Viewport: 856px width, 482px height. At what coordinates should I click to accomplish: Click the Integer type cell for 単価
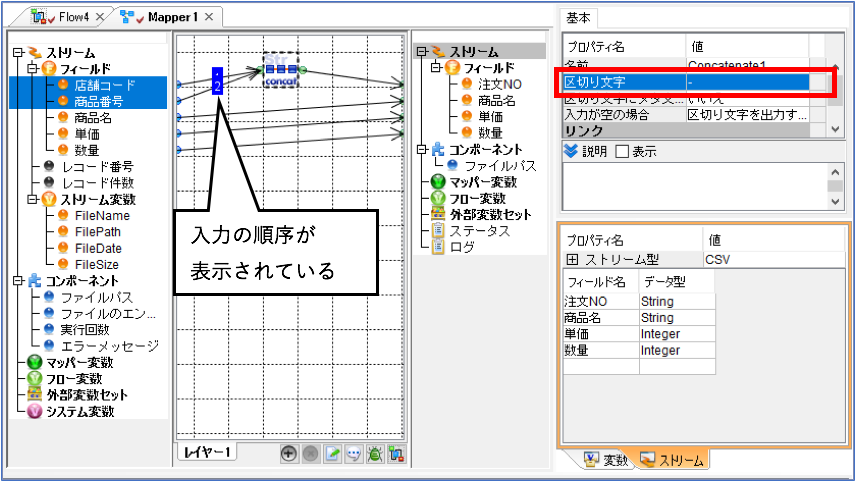tap(677, 334)
